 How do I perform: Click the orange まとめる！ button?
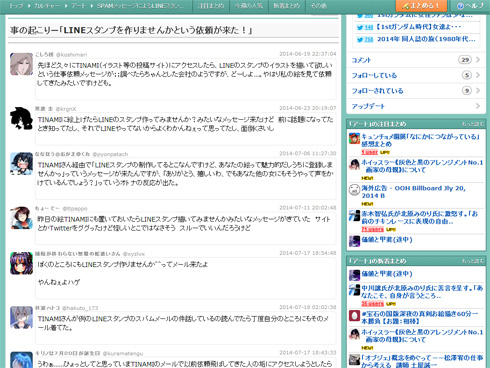pos(421,6)
